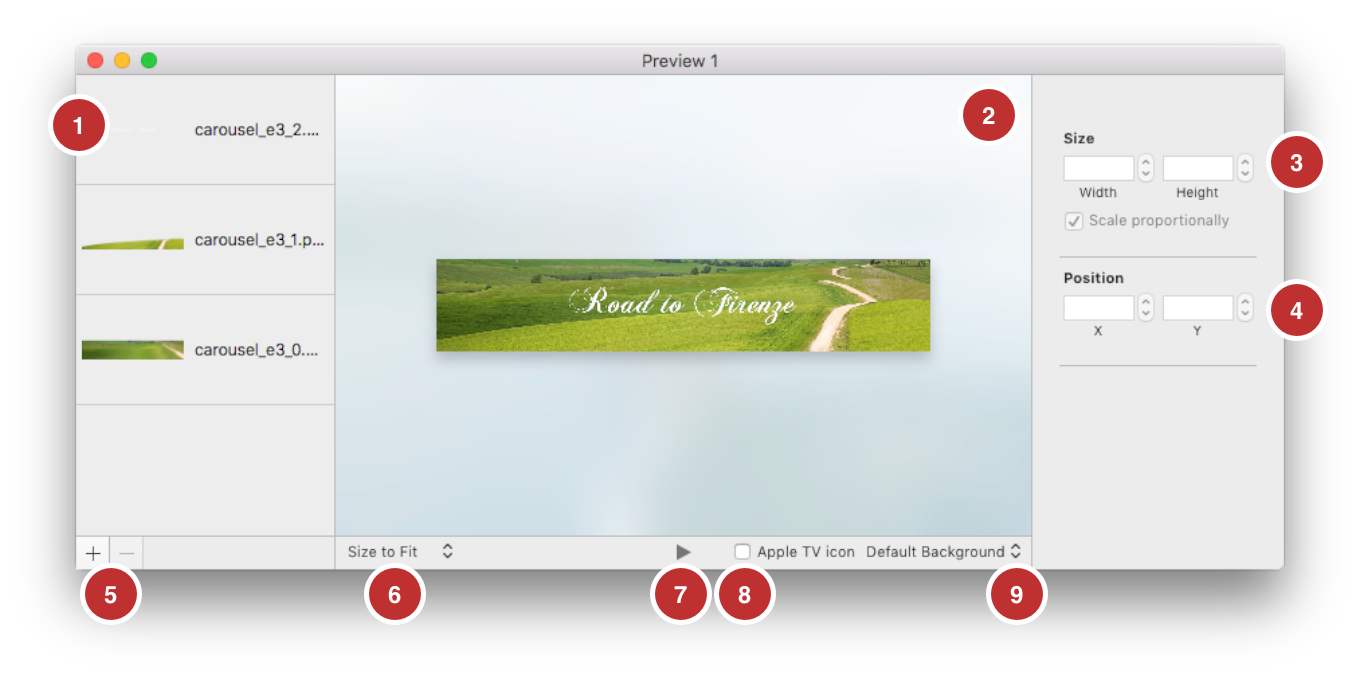This screenshot has width=1360, height=679.
Task: Add a new image layer with the plus icon
Action: (x=92, y=551)
